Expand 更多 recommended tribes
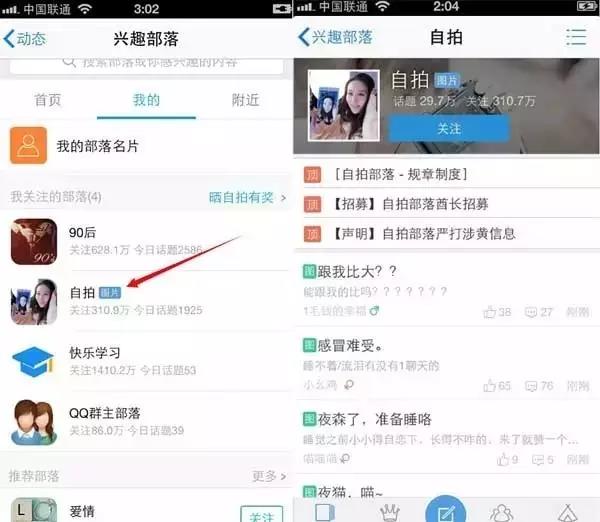 coord(268,476)
